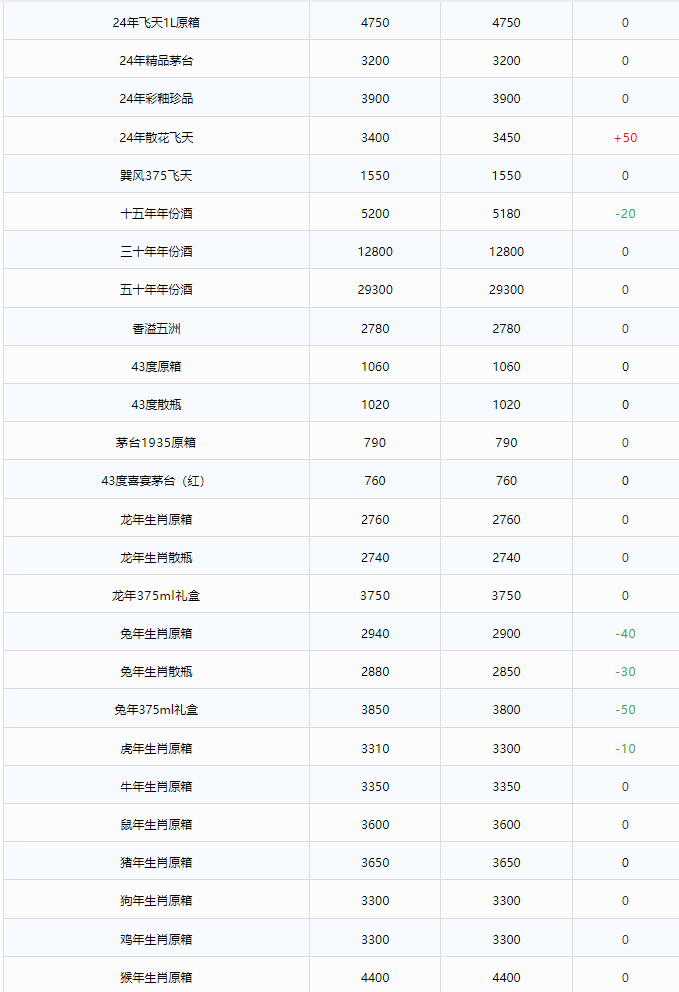Click the 龙年375ml礼盒 row label

[x=156, y=596]
